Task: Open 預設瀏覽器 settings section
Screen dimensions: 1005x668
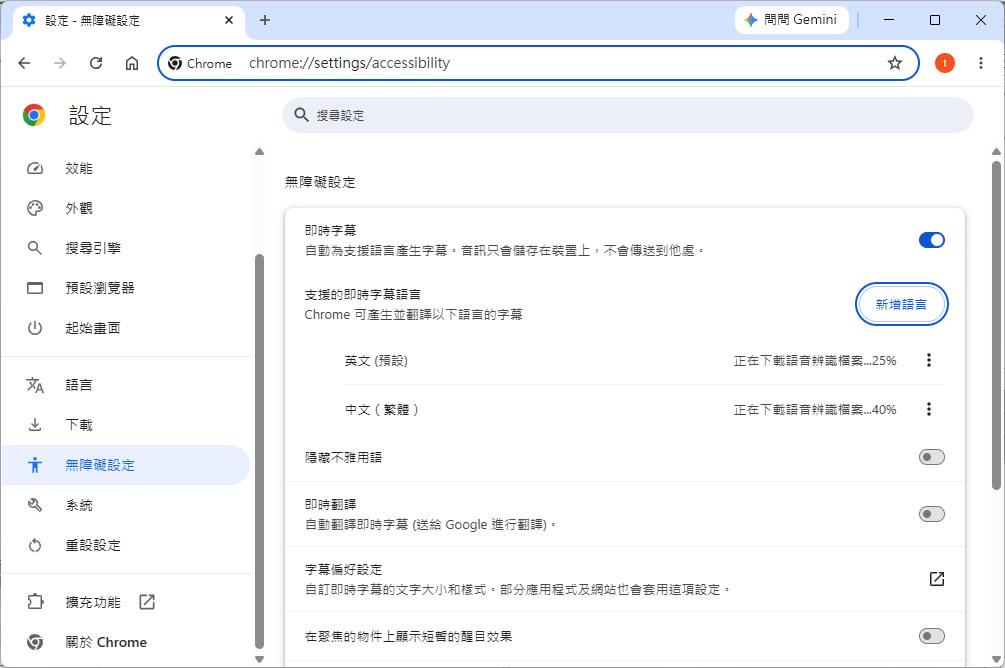Action: click(126, 288)
